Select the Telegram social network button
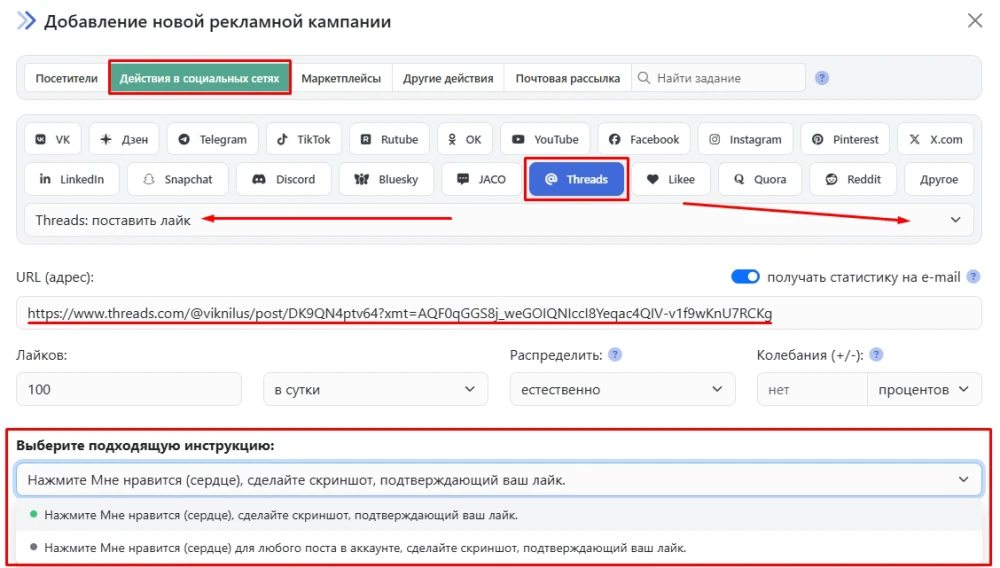This screenshot has height=568, width=1000. [212, 140]
